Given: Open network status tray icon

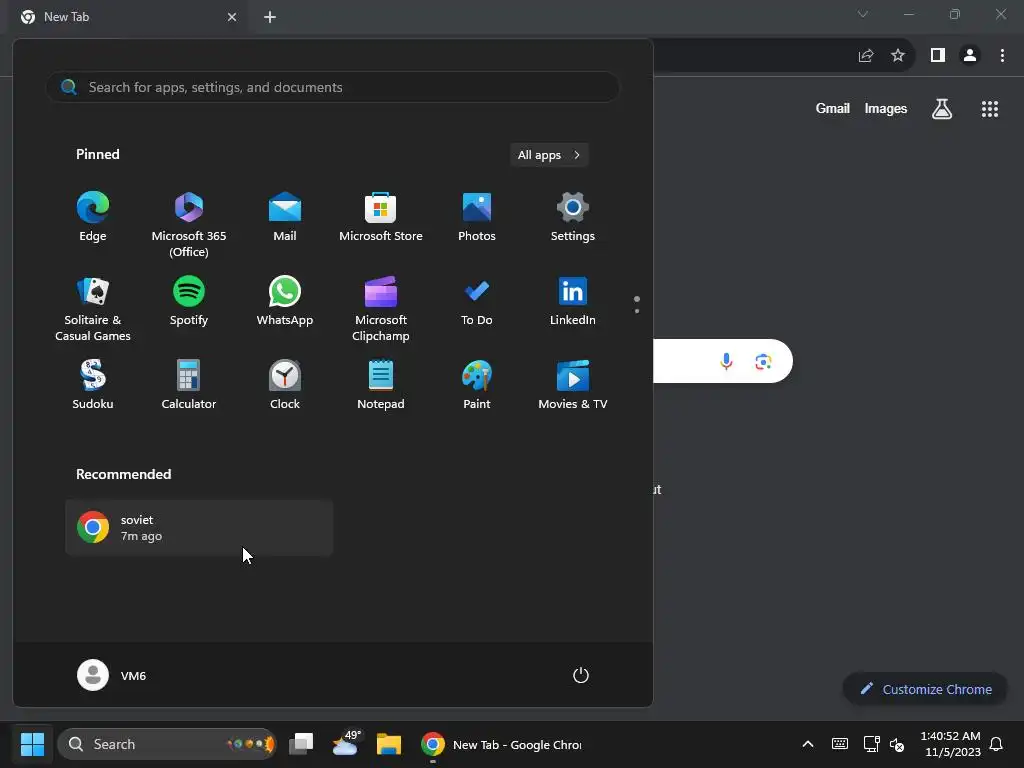Looking at the screenshot, I should [x=871, y=744].
